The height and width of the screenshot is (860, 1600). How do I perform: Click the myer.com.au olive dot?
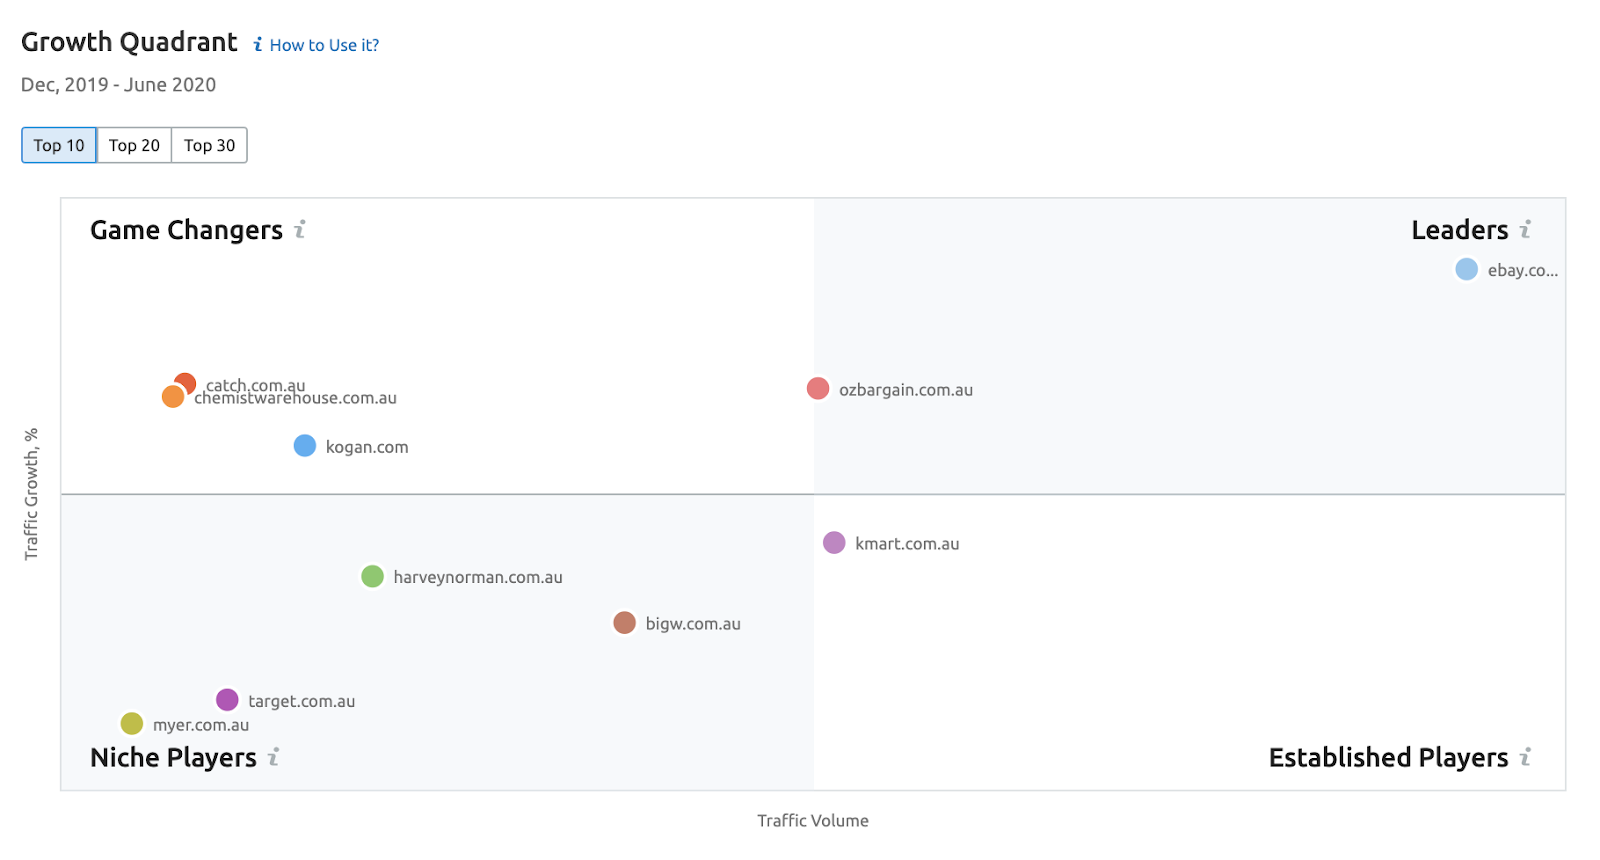click(x=131, y=723)
